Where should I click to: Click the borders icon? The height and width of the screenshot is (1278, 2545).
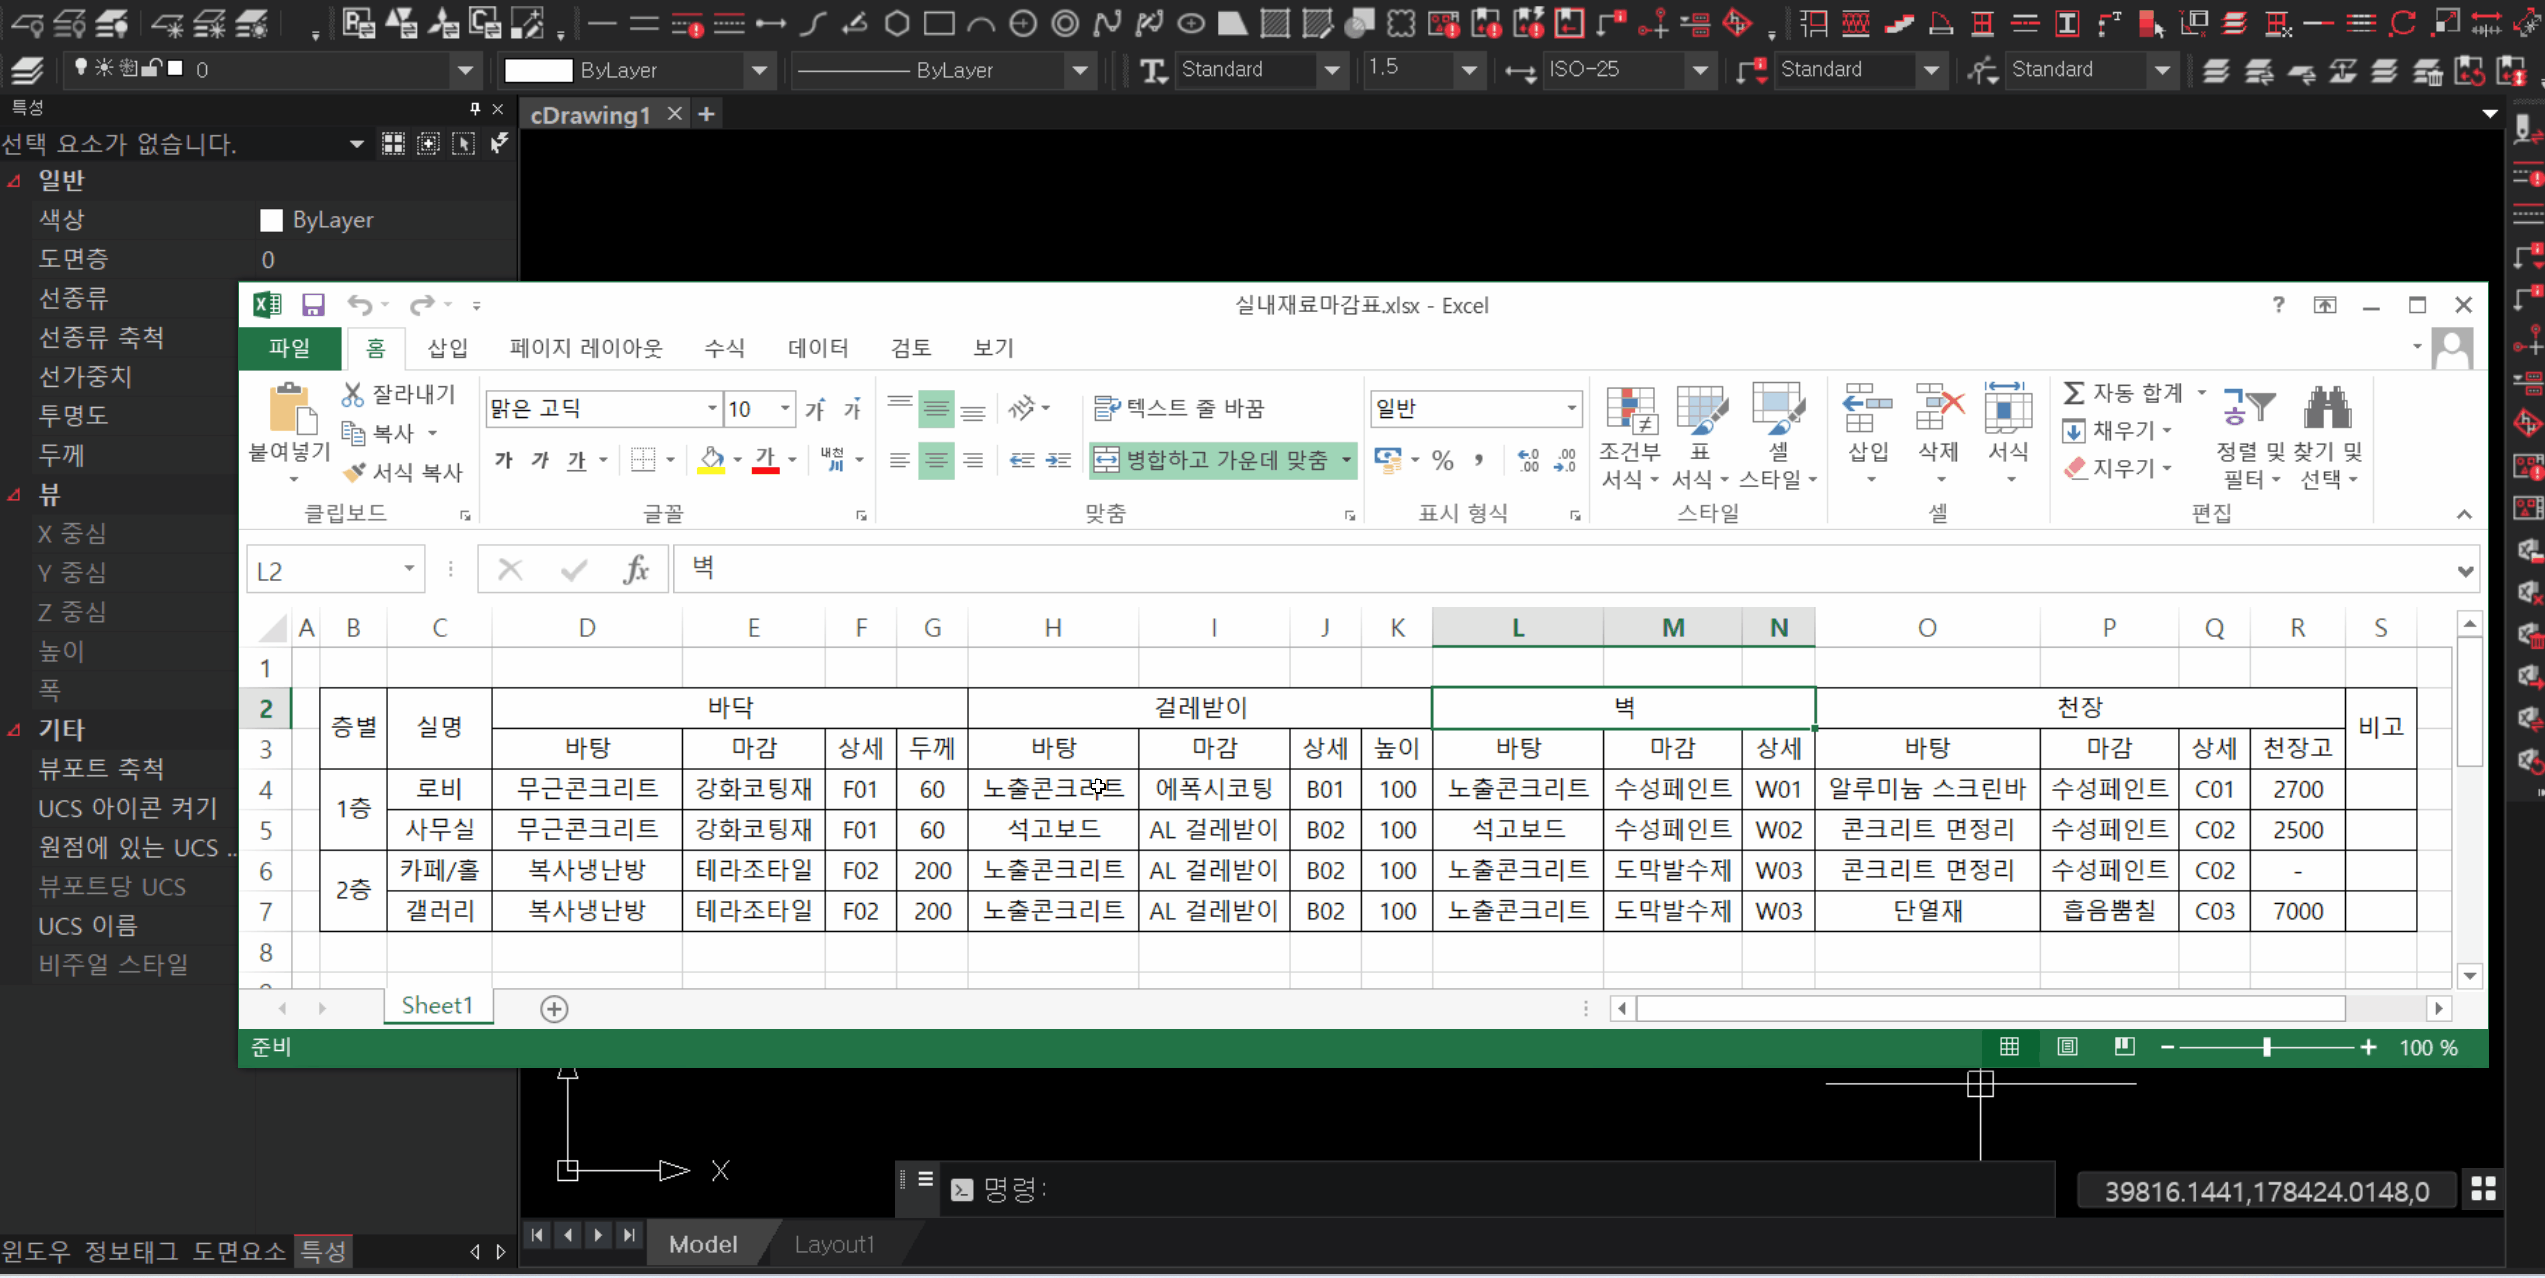pos(643,460)
